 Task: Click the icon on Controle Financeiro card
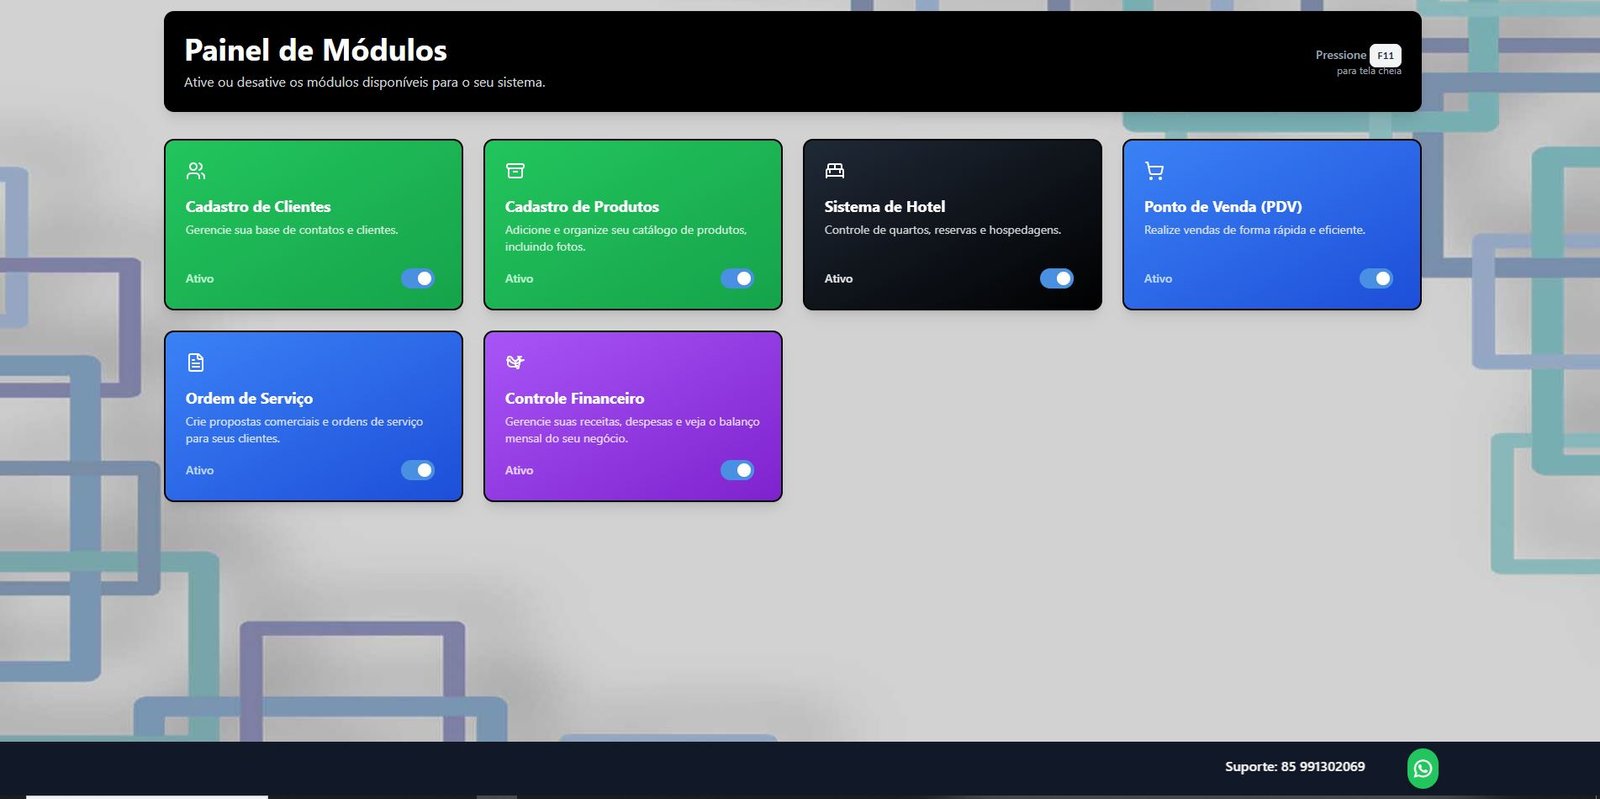tap(515, 362)
